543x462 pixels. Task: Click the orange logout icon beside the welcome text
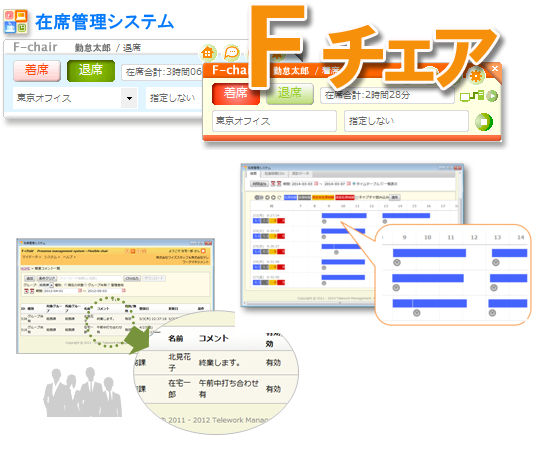point(203,251)
